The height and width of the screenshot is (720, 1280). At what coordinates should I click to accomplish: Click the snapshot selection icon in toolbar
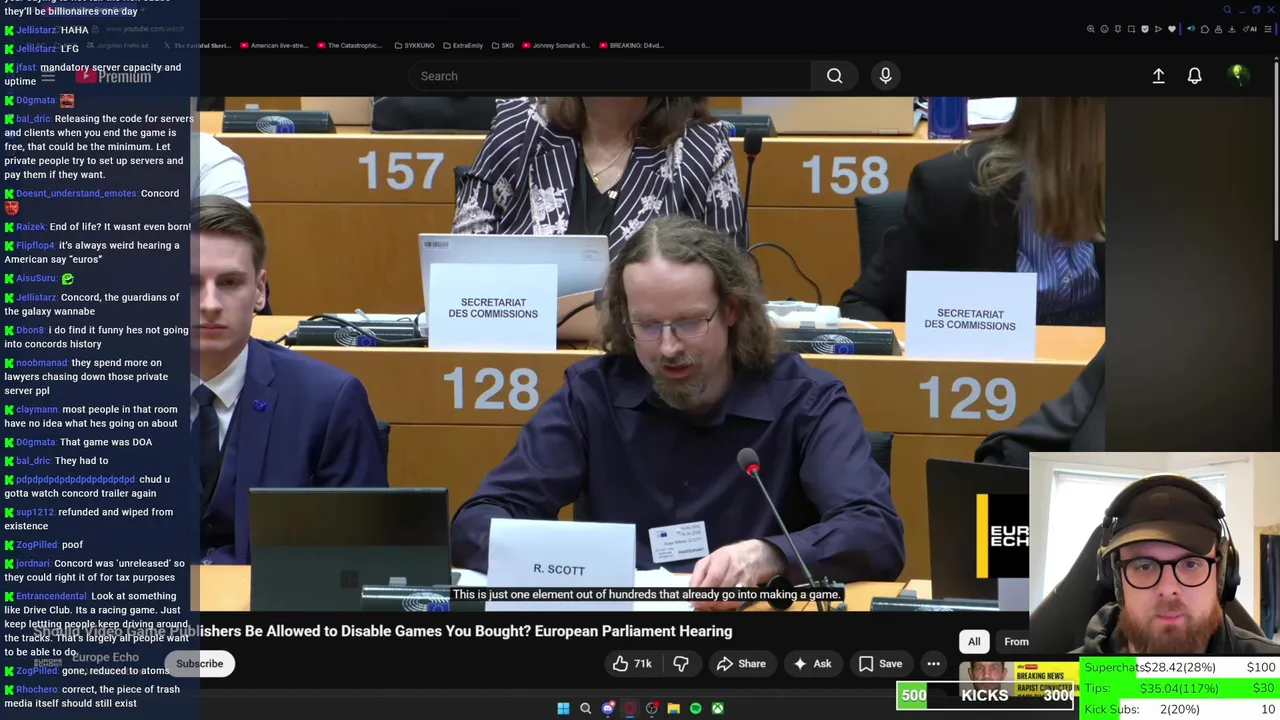click(x=1131, y=29)
